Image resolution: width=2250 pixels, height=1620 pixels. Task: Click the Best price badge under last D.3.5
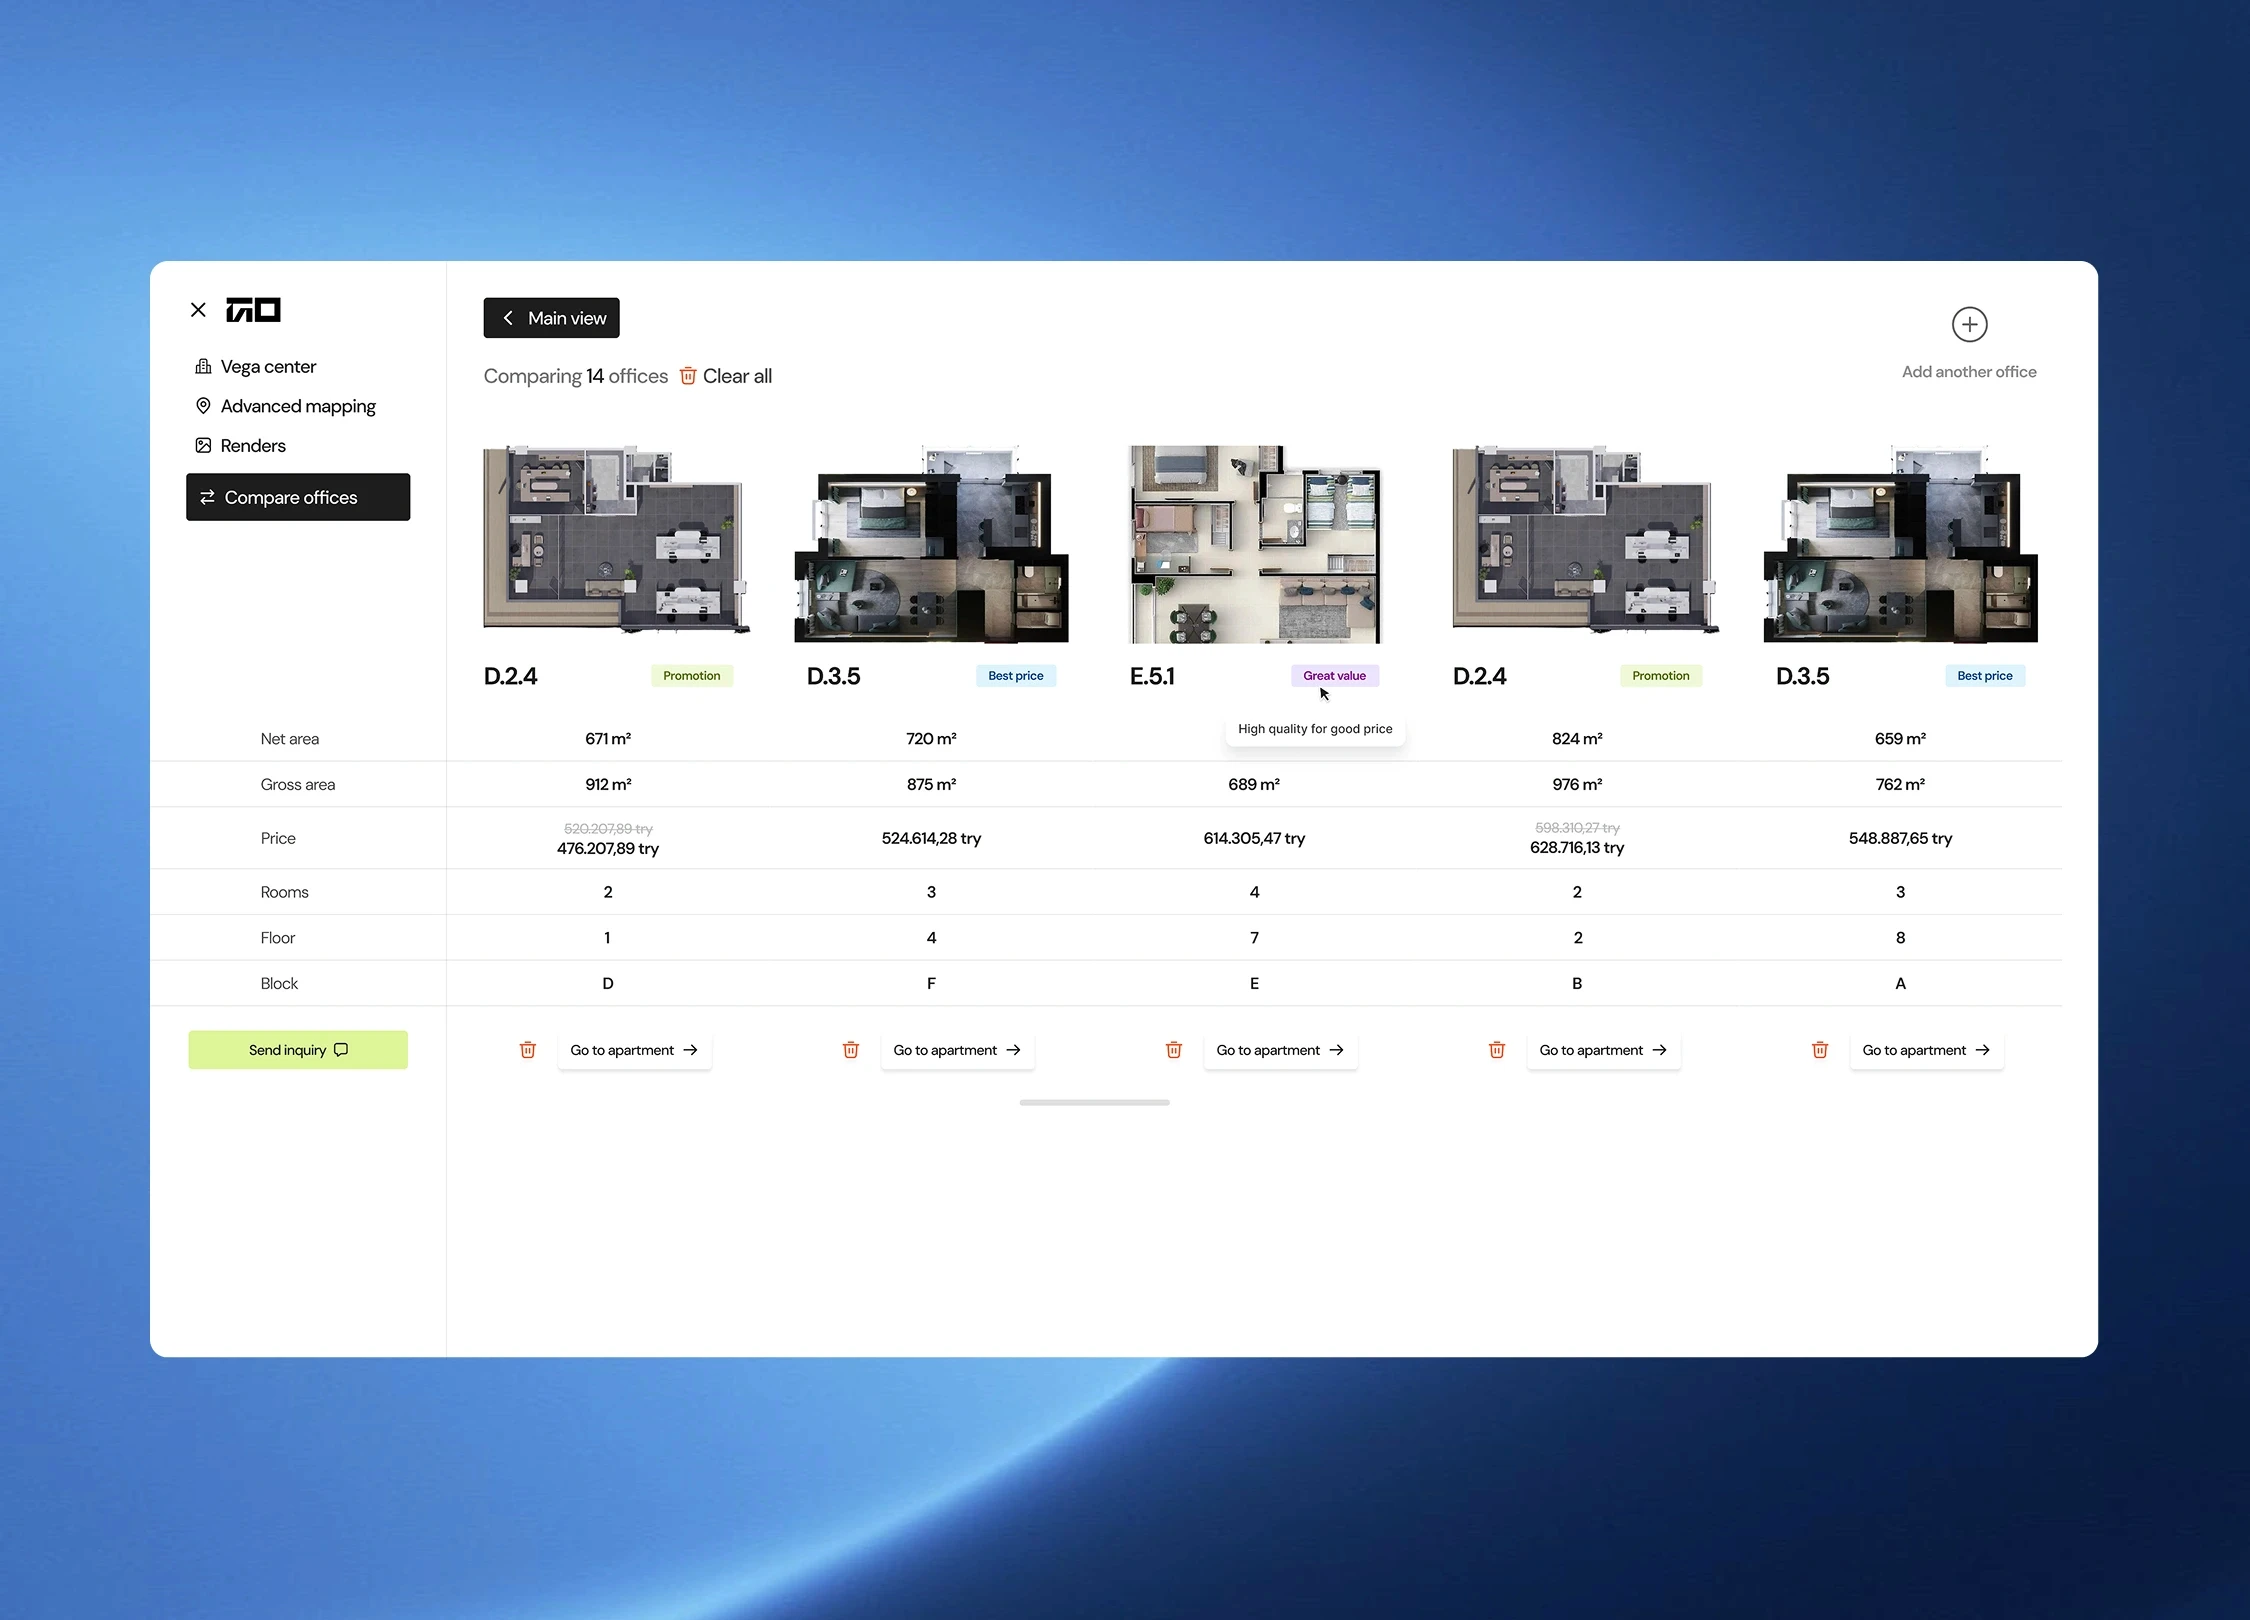click(1984, 675)
